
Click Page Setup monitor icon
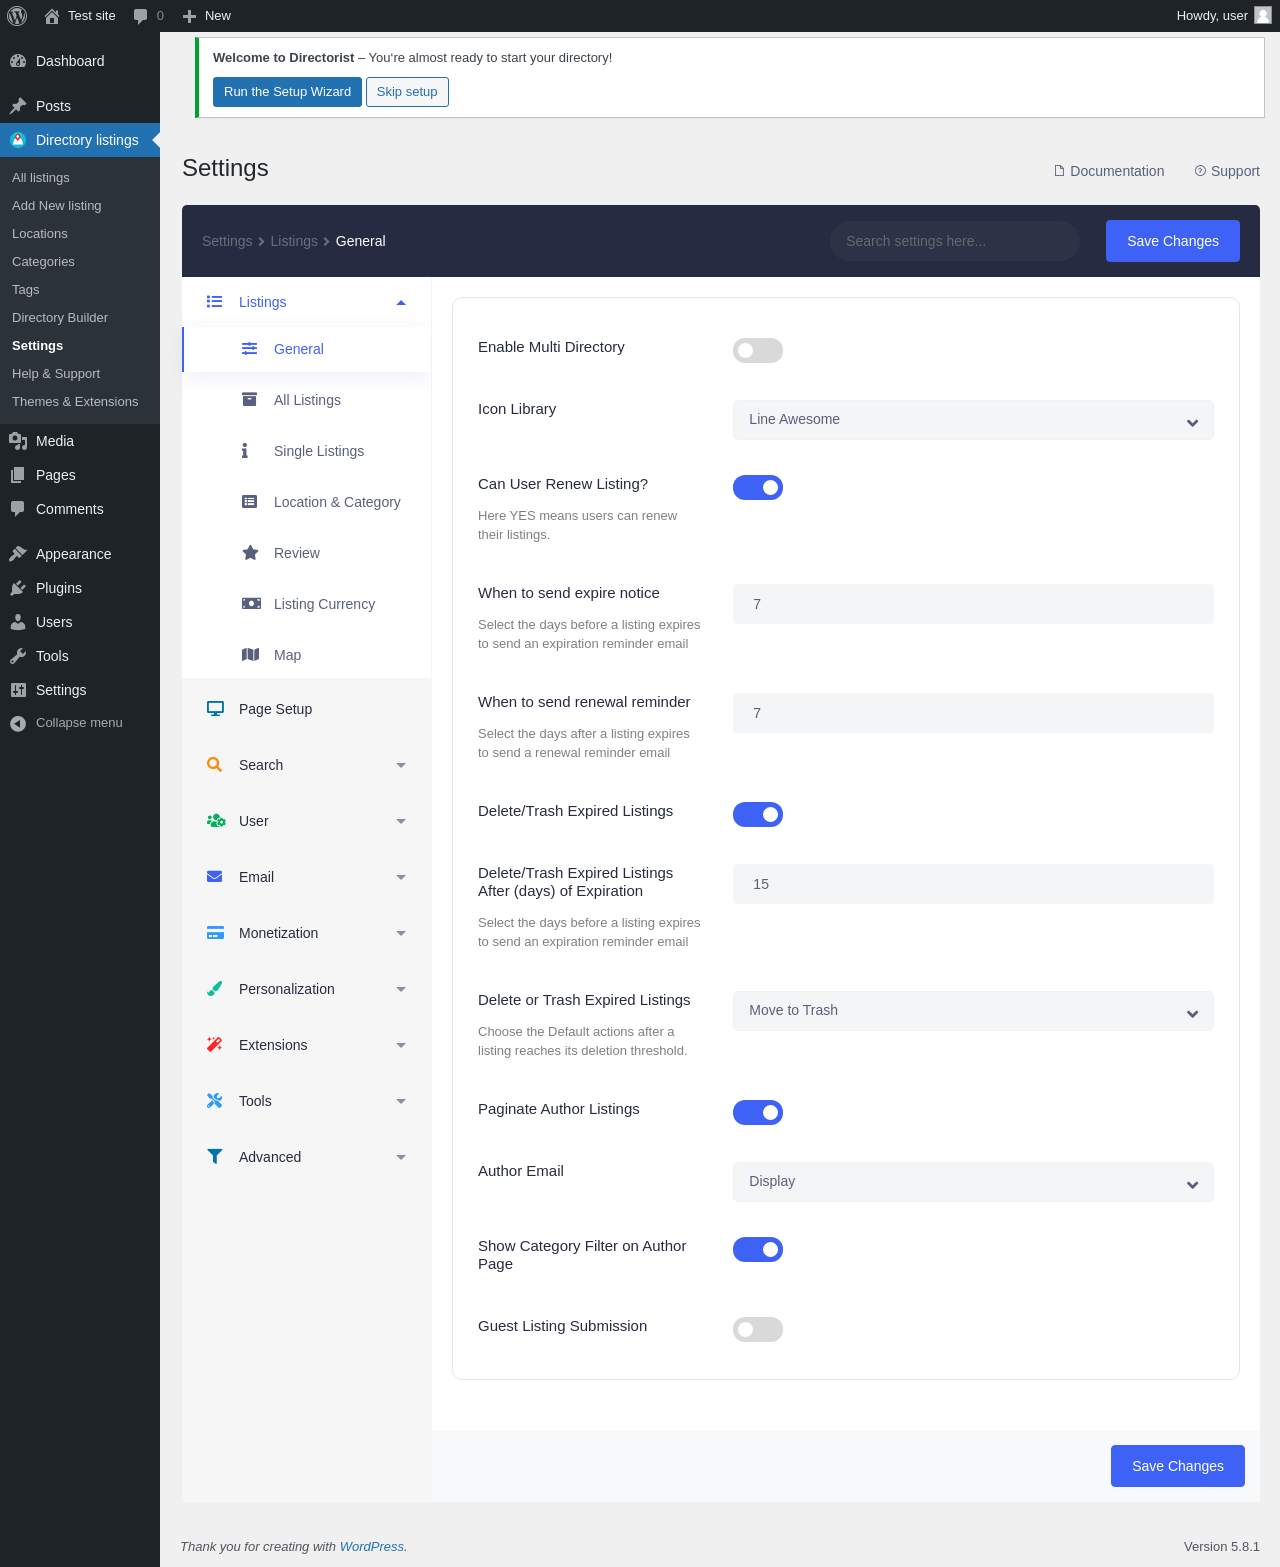tap(215, 709)
